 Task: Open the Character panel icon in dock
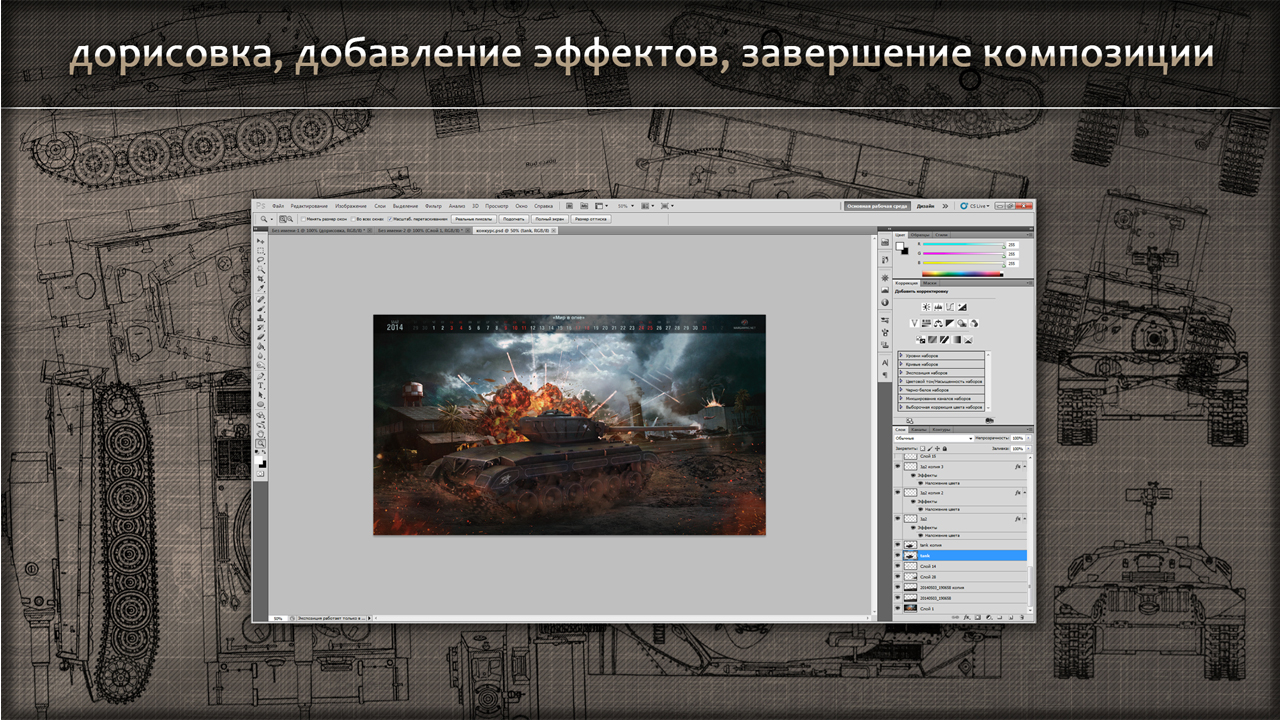point(885,362)
